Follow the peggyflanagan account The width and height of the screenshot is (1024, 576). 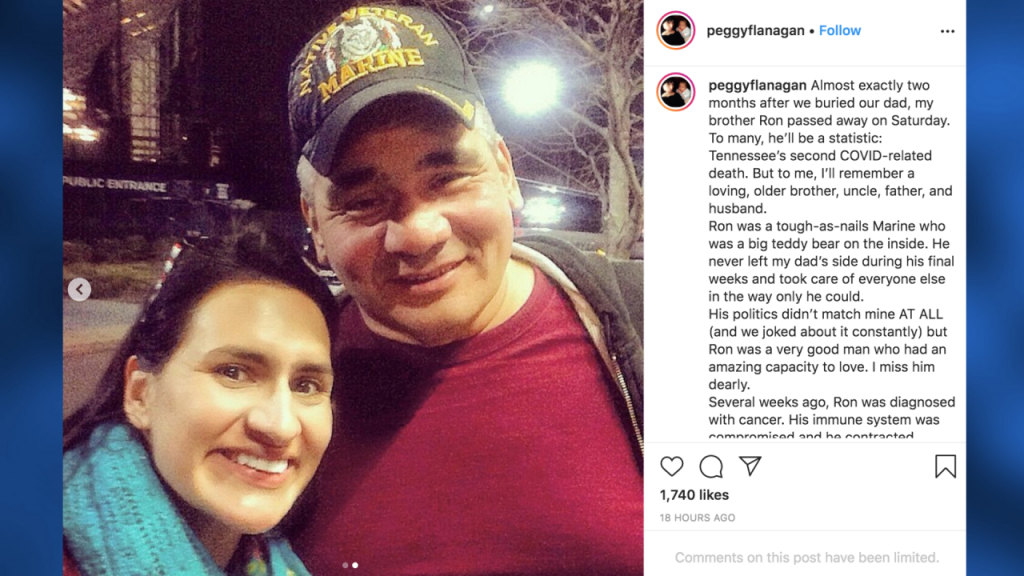click(840, 31)
